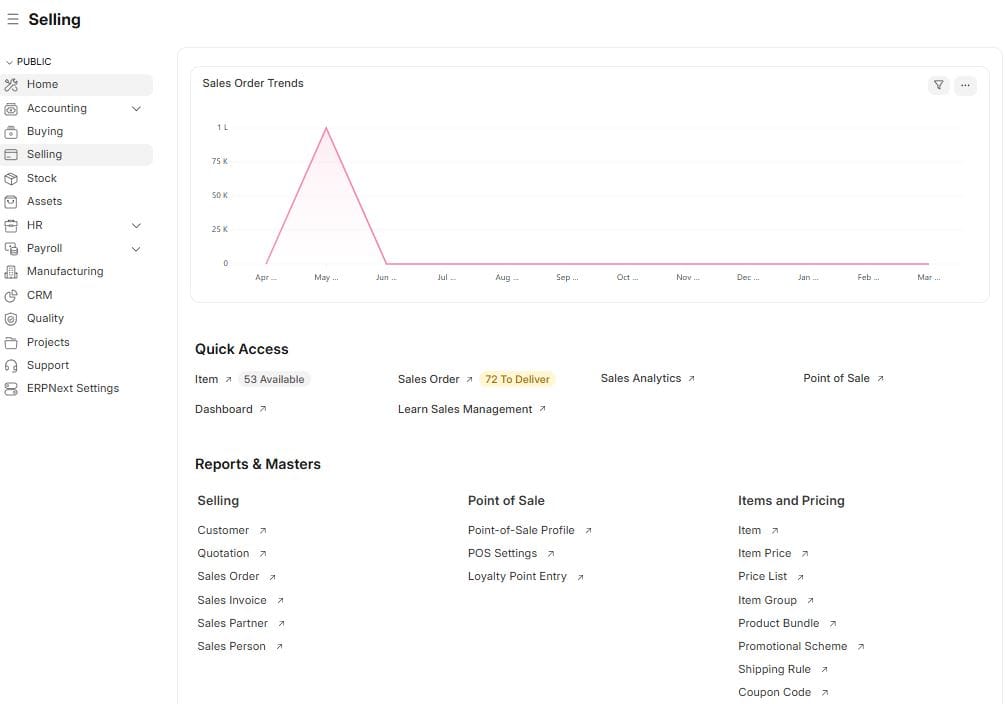Open the hamburger navigation menu
Viewport: 1005px width, 704px height.
point(13,19)
